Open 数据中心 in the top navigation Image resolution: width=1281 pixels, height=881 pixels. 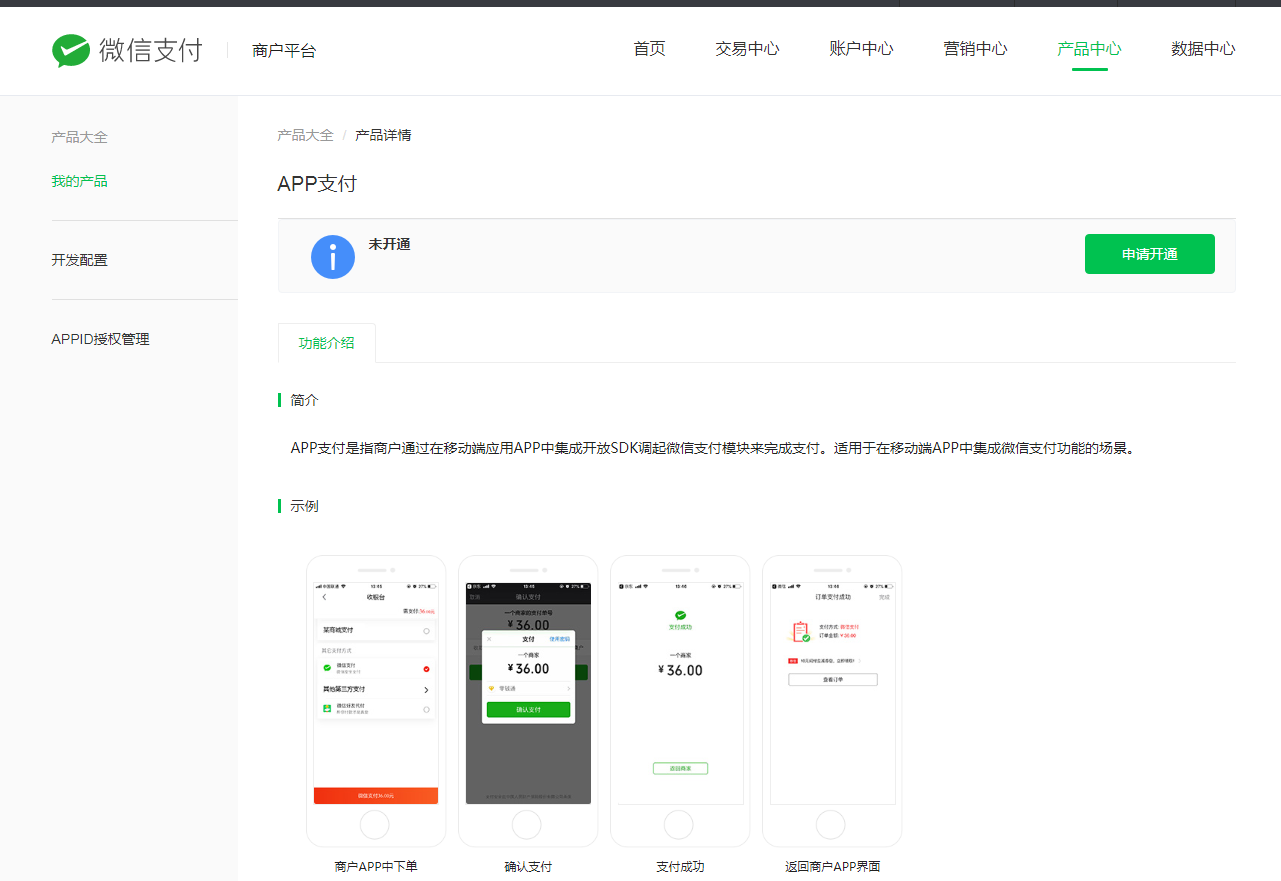(1203, 49)
